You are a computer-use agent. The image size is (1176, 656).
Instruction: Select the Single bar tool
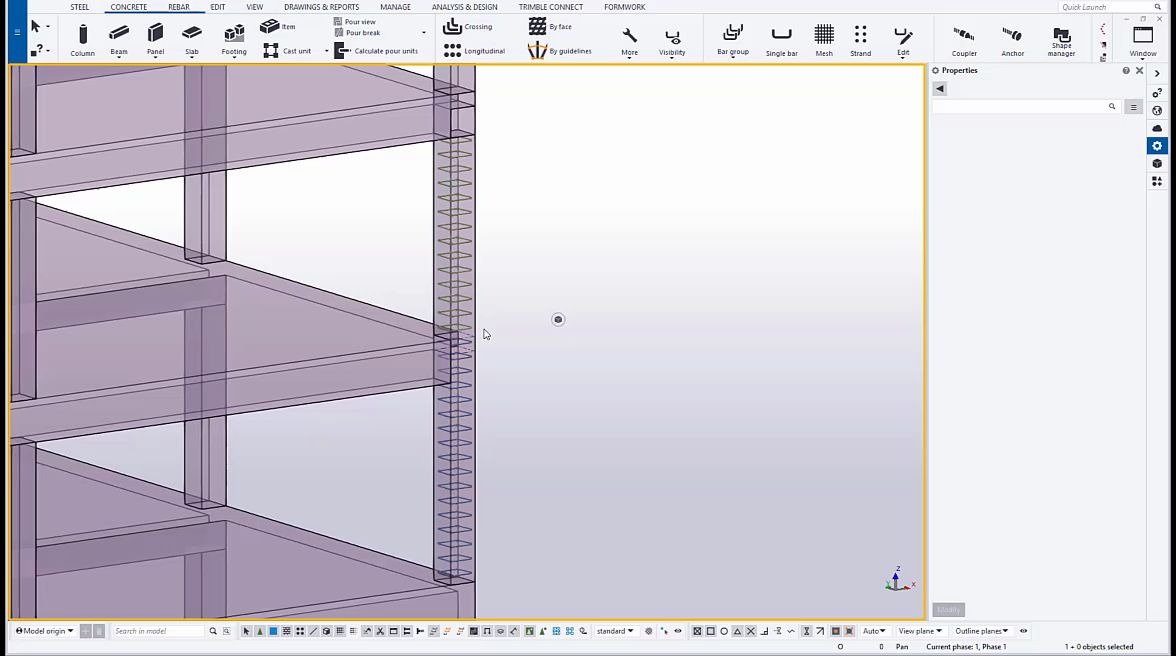[782, 41]
